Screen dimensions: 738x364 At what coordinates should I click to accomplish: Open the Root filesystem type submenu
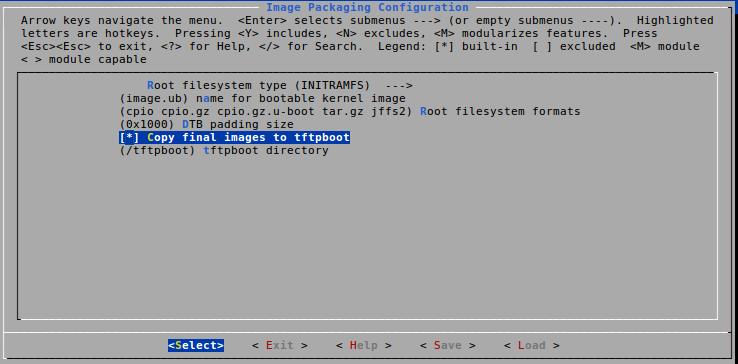coord(280,86)
